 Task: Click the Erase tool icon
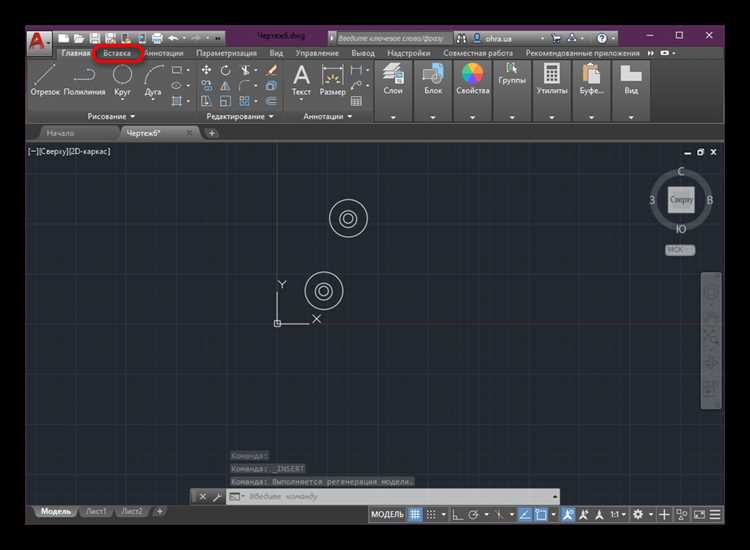[x=271, y=70]
